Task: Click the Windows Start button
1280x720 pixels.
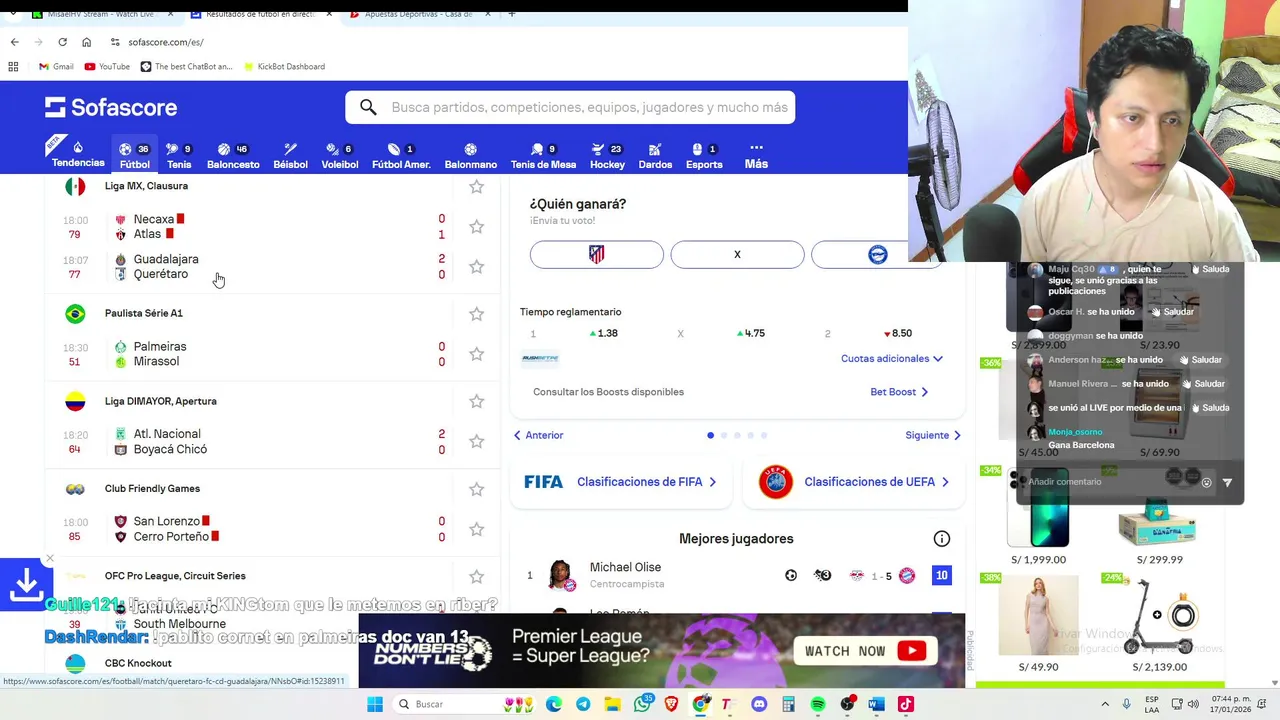Action: click(x=375, y=704)
